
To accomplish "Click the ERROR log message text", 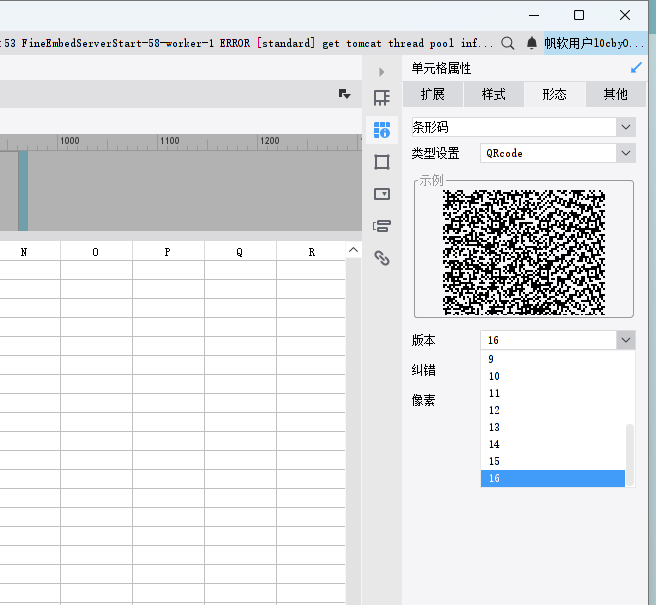I will [247, 43].
